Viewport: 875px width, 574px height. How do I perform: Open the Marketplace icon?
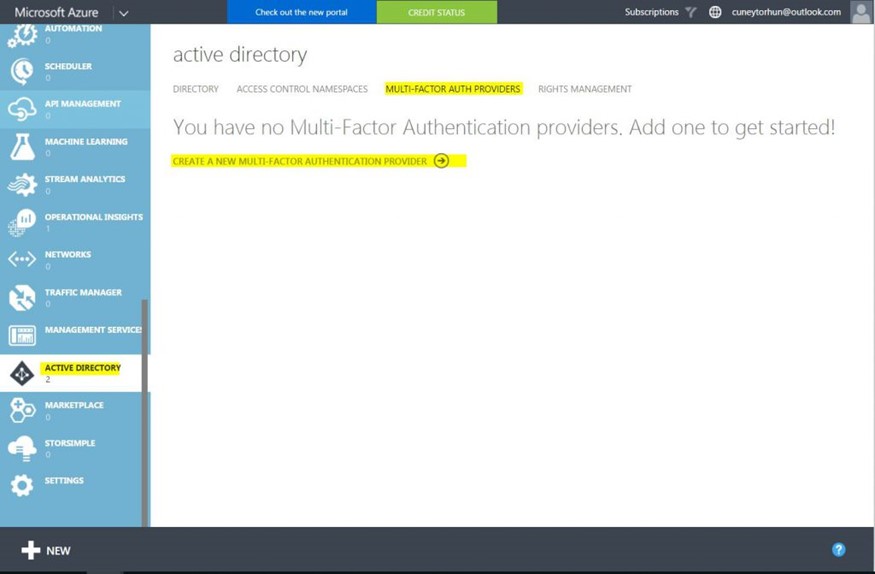22,411
